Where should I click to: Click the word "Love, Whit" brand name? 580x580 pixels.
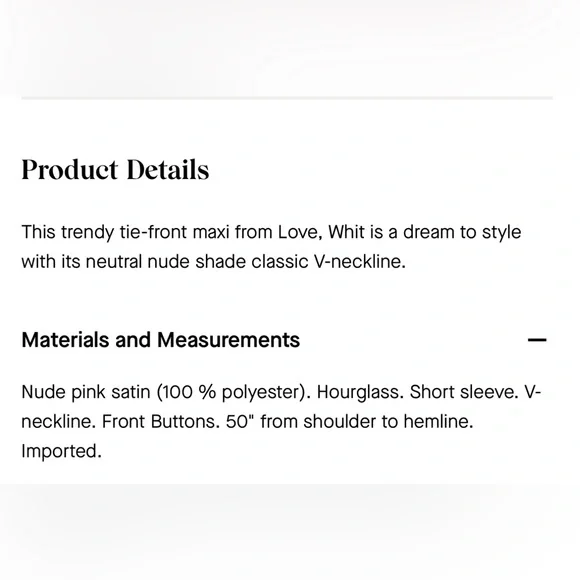(x=321, y=232)
